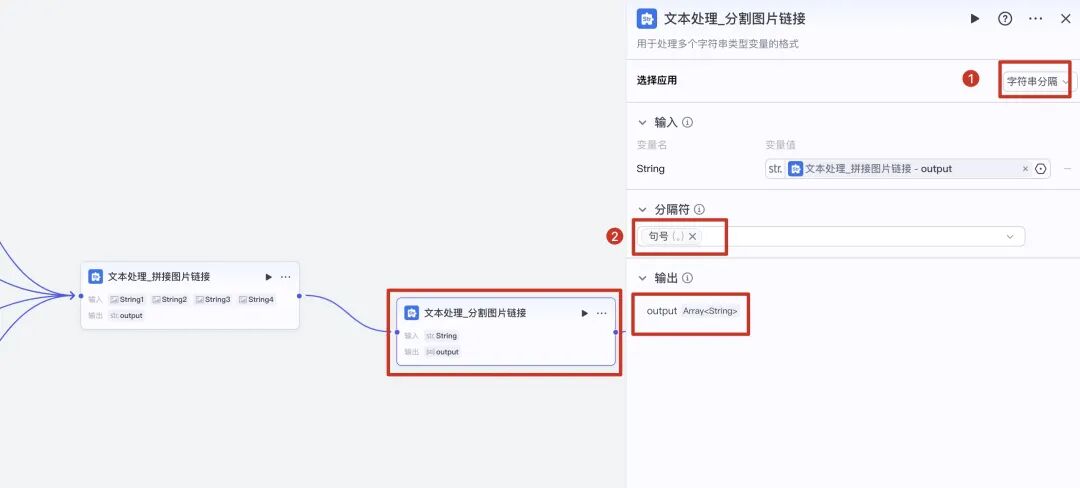Screen dimensions: 1080x488
Task: Click the panel title 文本处理_分割图片链接
Action: (735, 19)
